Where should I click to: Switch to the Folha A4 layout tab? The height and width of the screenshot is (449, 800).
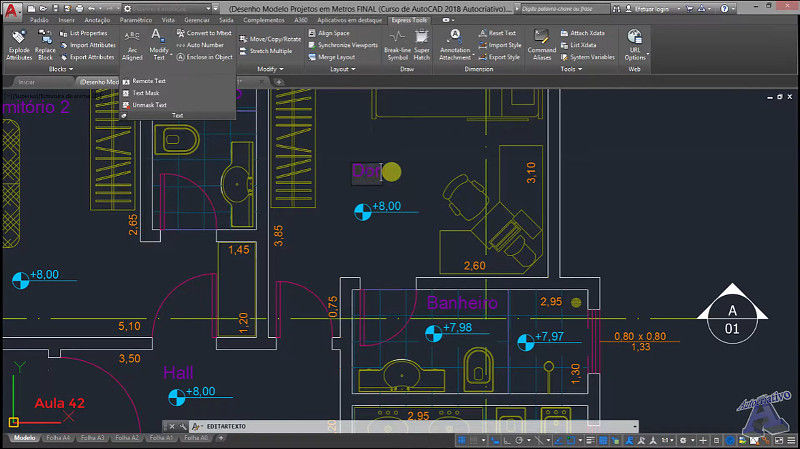pyautogui.click(x=58, y=438)
